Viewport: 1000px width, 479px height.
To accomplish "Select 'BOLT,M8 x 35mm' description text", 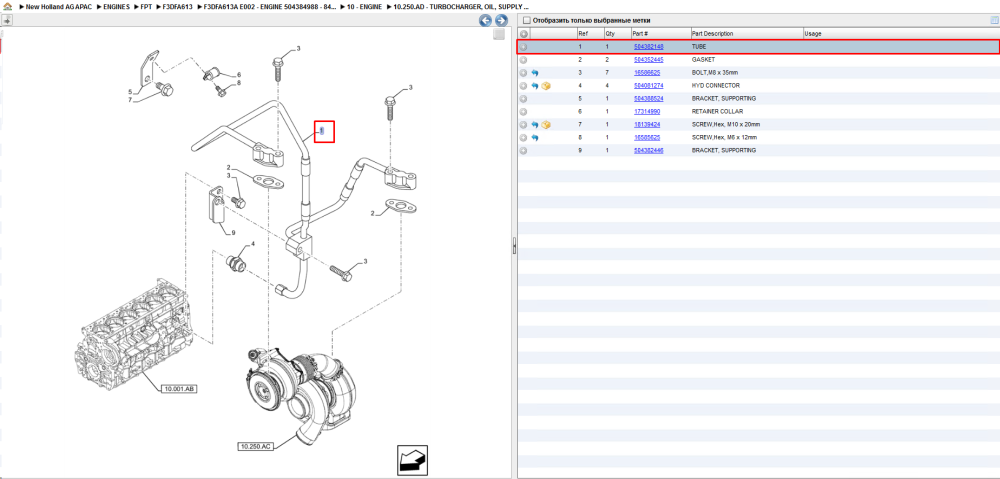I will [x=715, y=73].
